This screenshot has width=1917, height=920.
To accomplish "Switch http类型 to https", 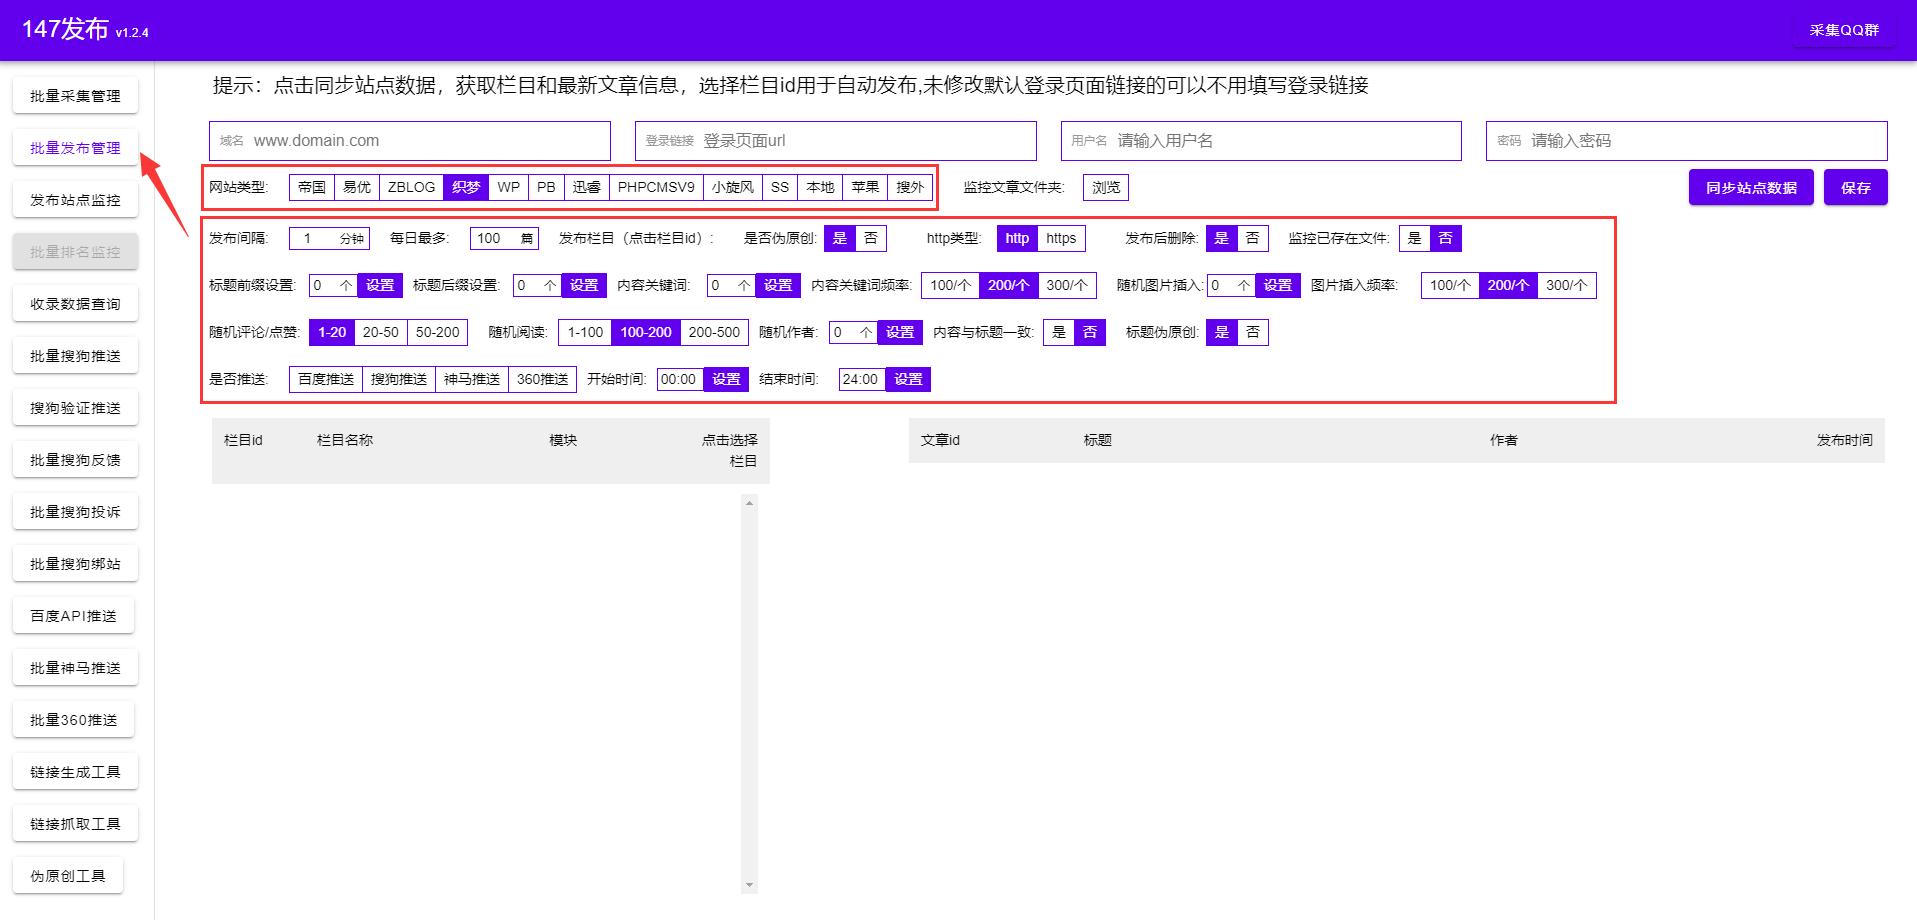I will click(1060, 238).
